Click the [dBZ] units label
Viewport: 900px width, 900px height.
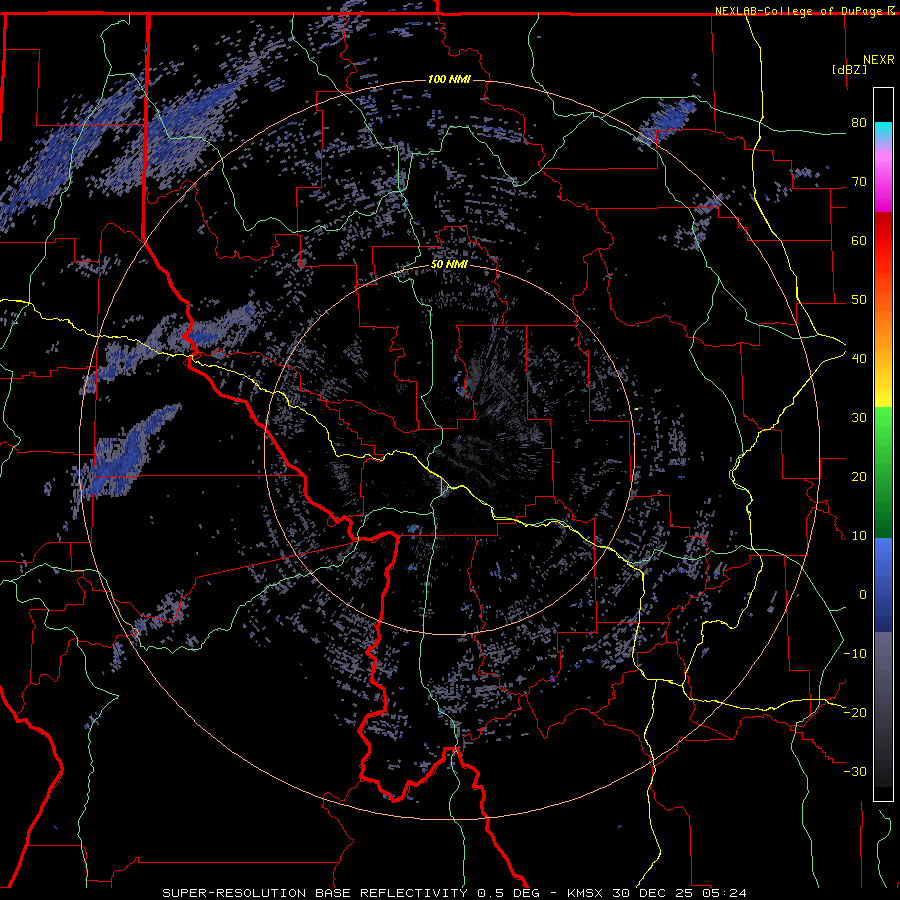click(849, 69)
